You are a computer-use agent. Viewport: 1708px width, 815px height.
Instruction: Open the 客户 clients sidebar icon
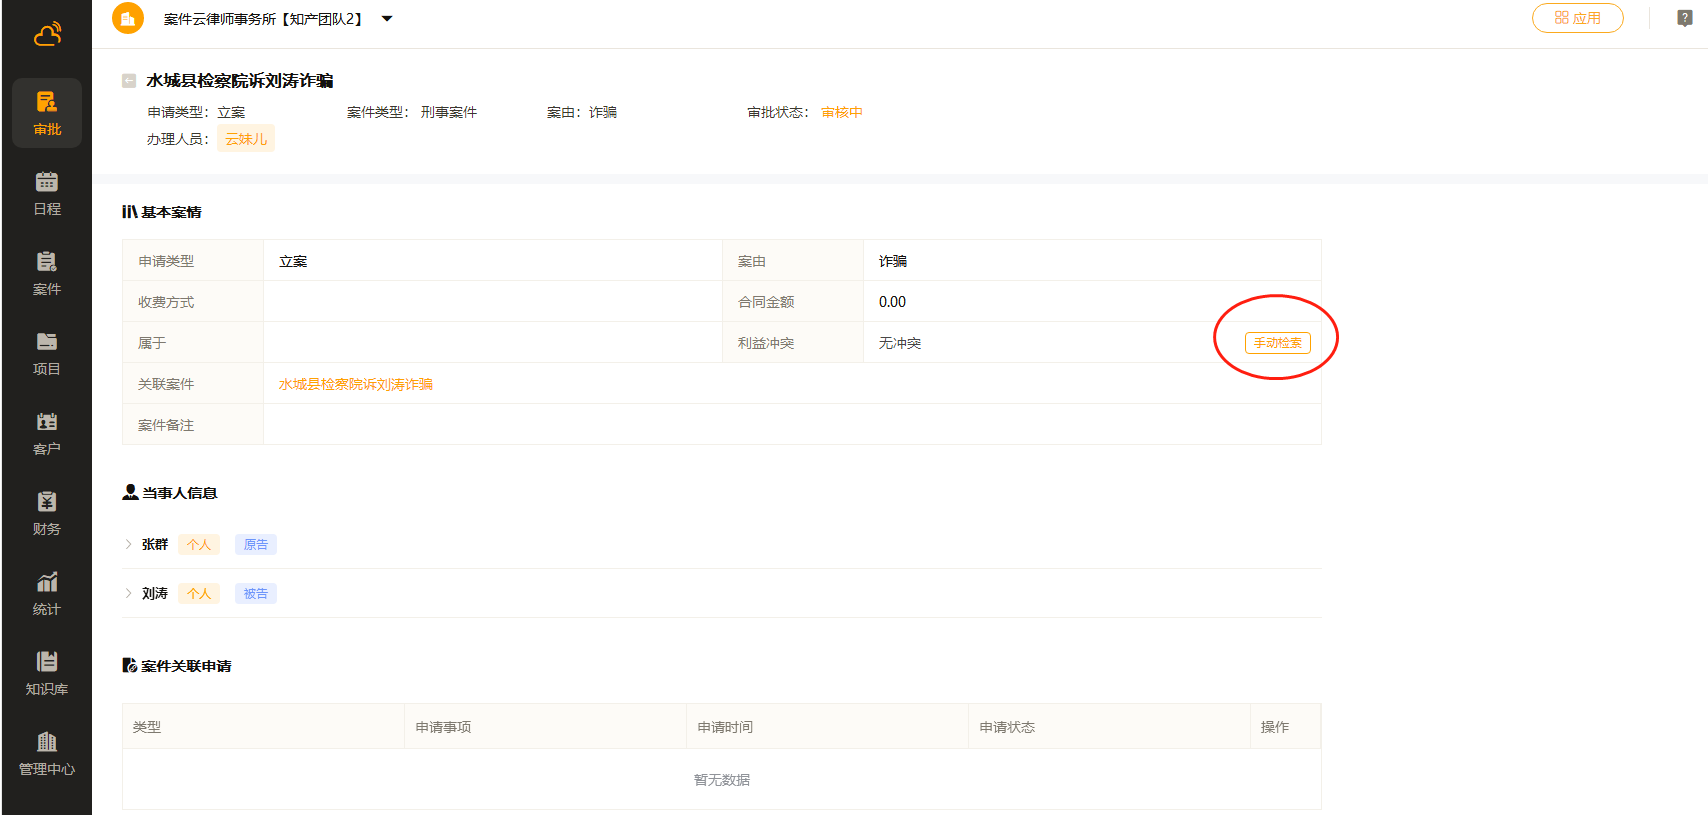(47, 433)
